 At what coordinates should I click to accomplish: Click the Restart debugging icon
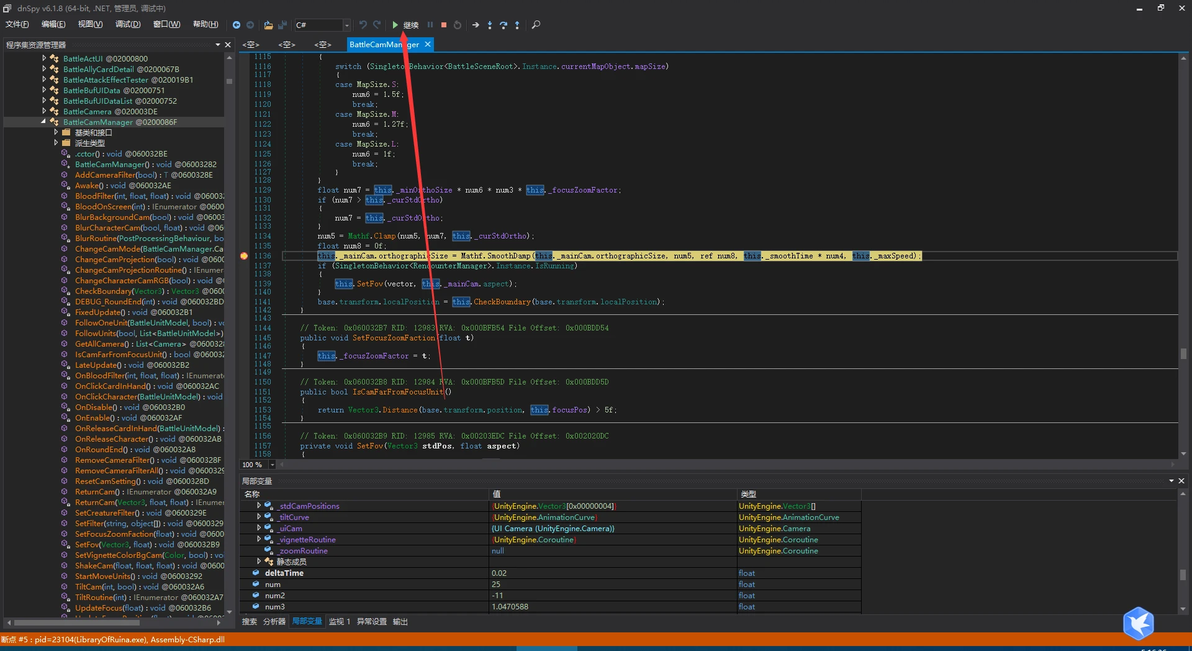pos(458,25)
